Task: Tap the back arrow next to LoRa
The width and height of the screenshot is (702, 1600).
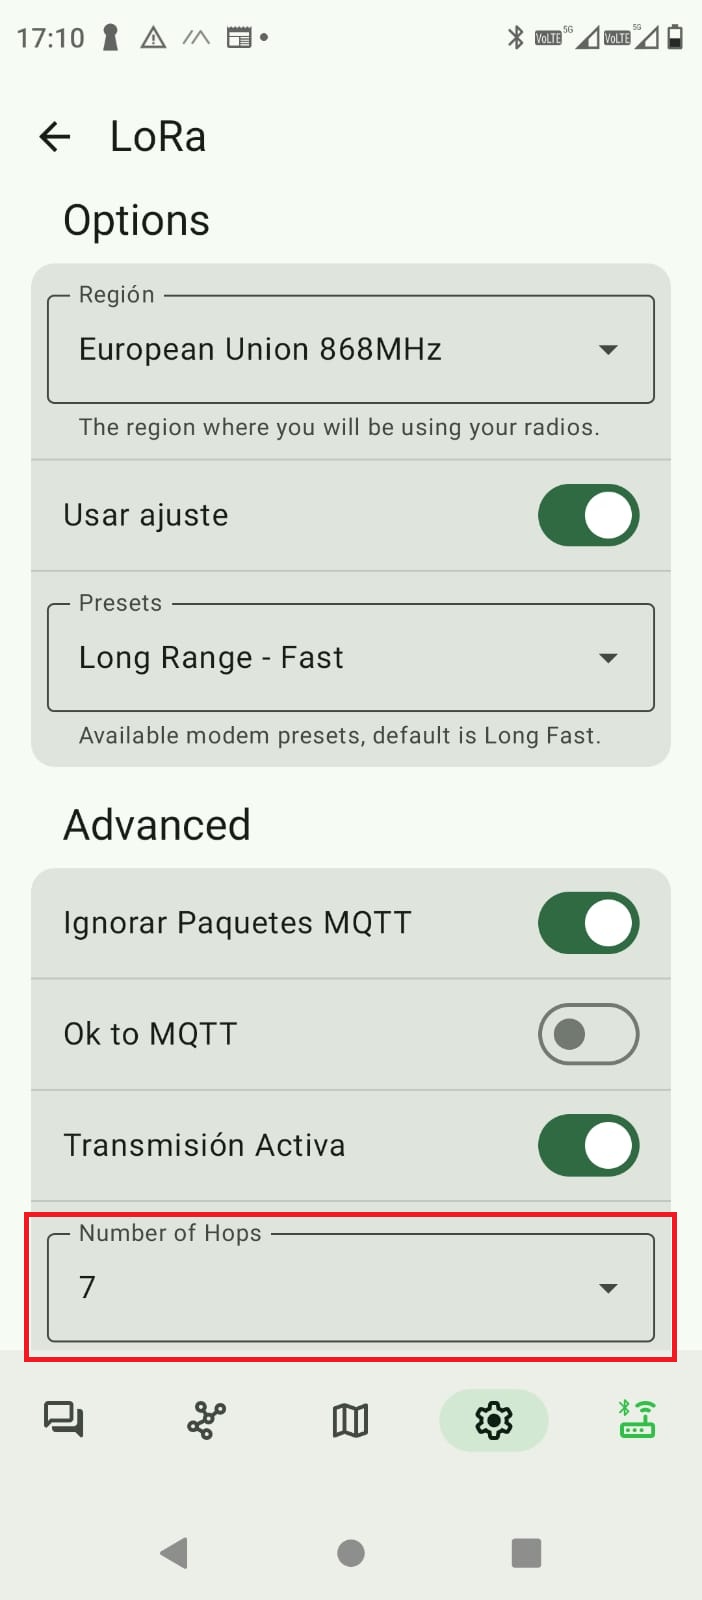Action: coord(55,137)
